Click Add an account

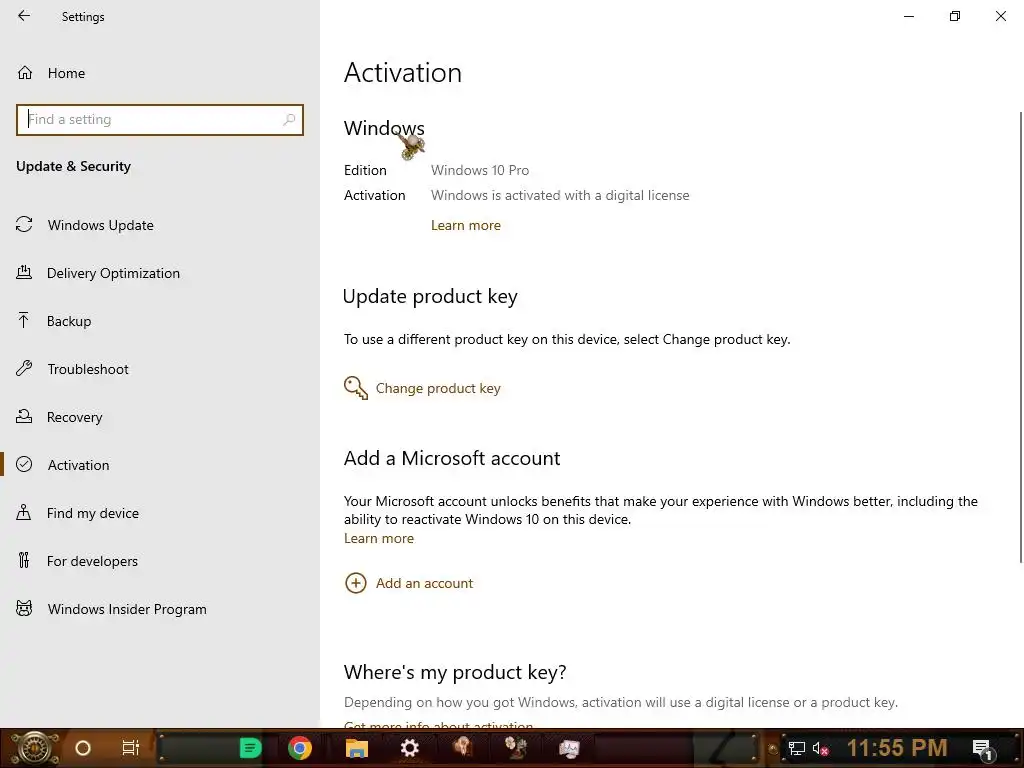click(424, 583)
